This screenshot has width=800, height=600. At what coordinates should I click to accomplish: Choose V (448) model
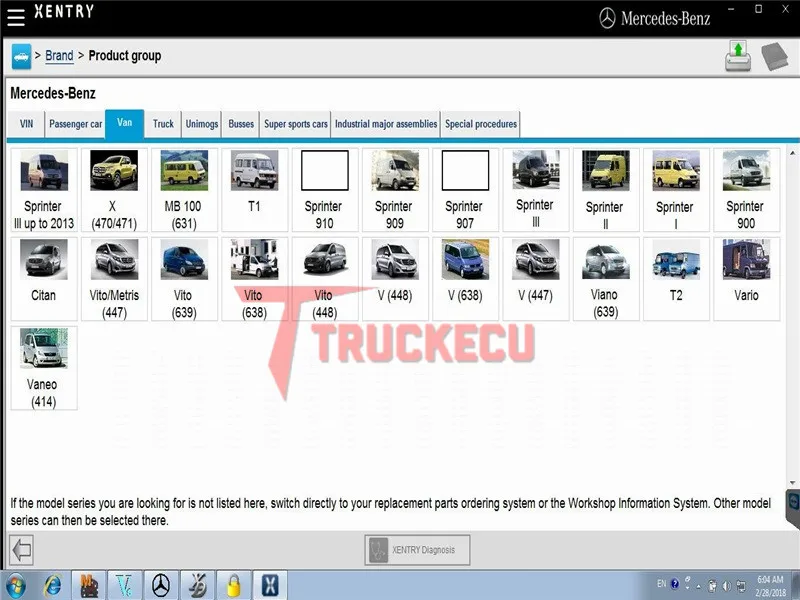coord(395,279)
